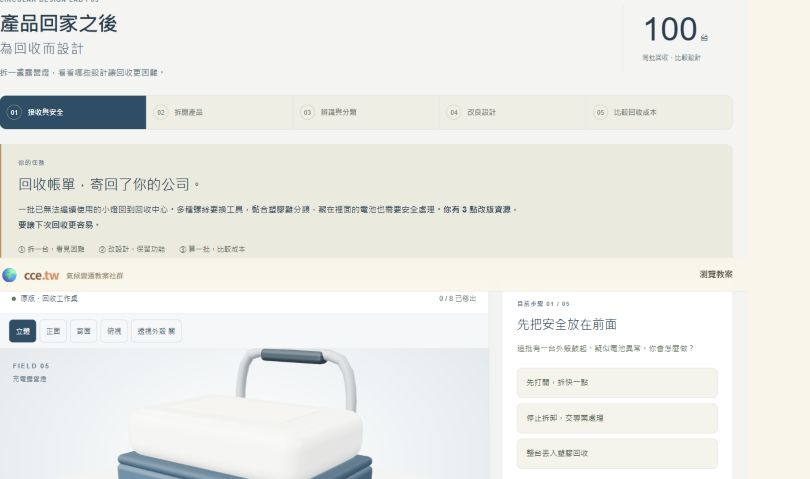Click the subtitle 為回收而設計

pos(42,49)
